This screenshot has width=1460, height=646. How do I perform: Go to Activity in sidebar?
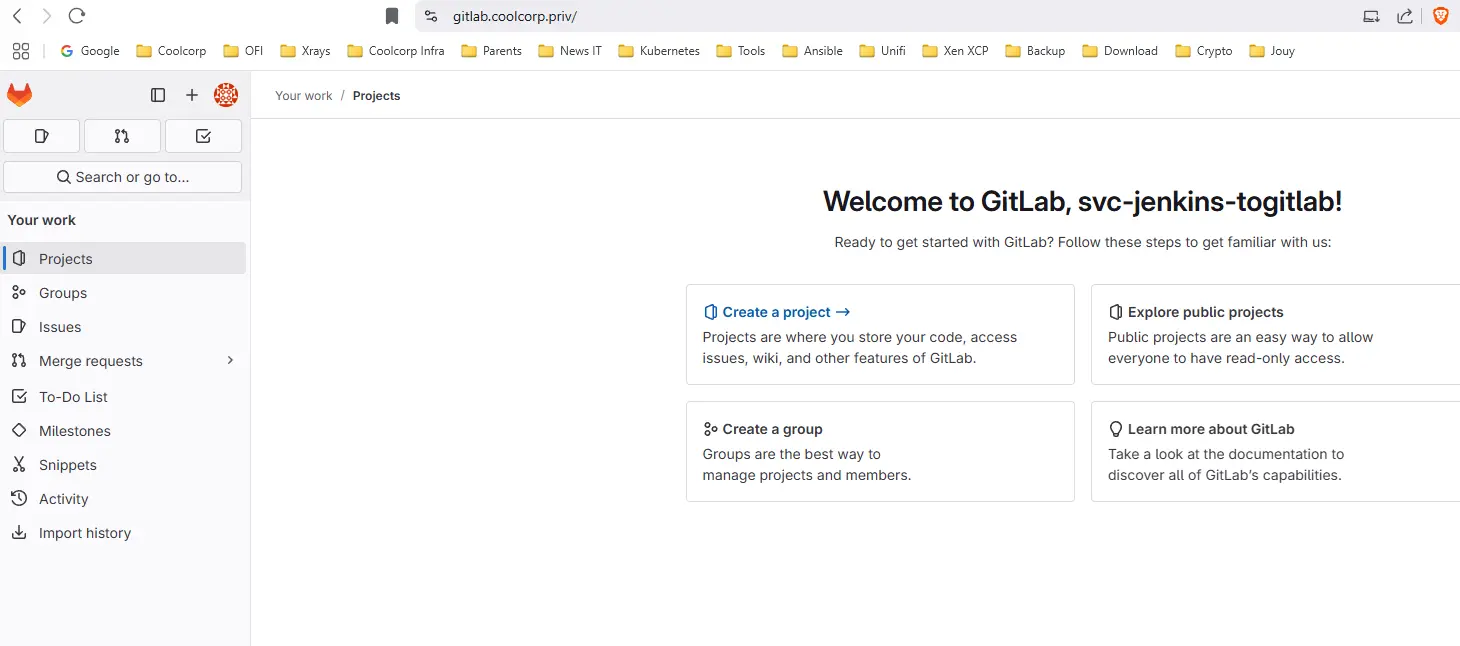64,499
